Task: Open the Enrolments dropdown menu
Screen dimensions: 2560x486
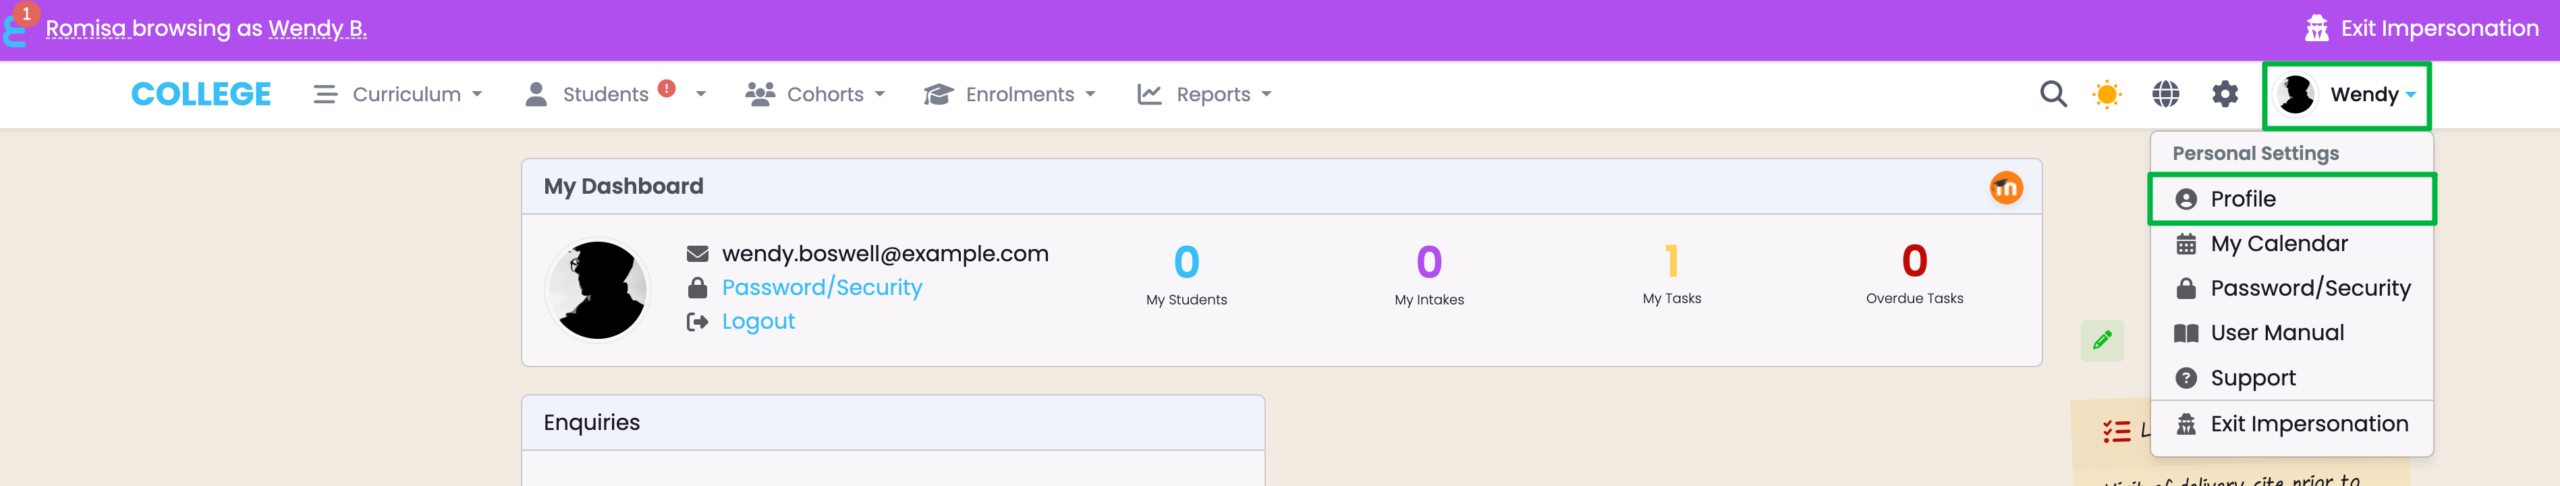Action: pos(1010,94)
